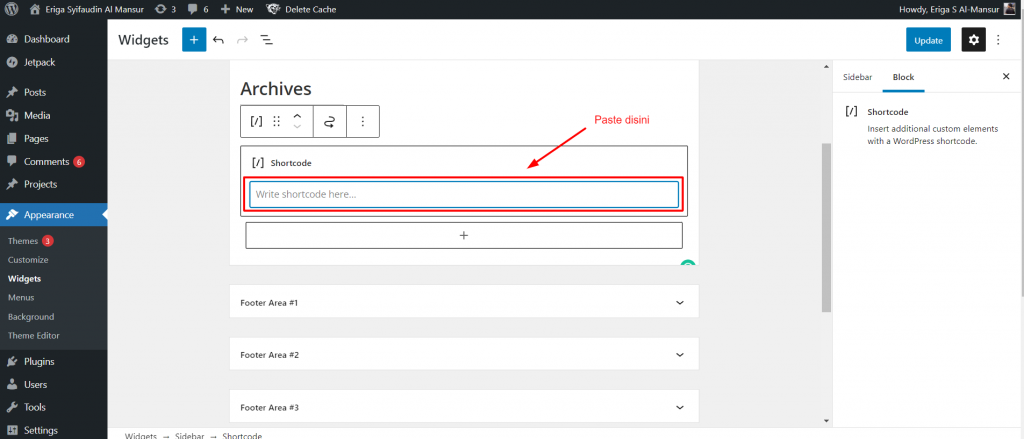Click the Undo arrow
Image resolution: width=1024 pixels, height=439 pixels.
coord(219,40)
